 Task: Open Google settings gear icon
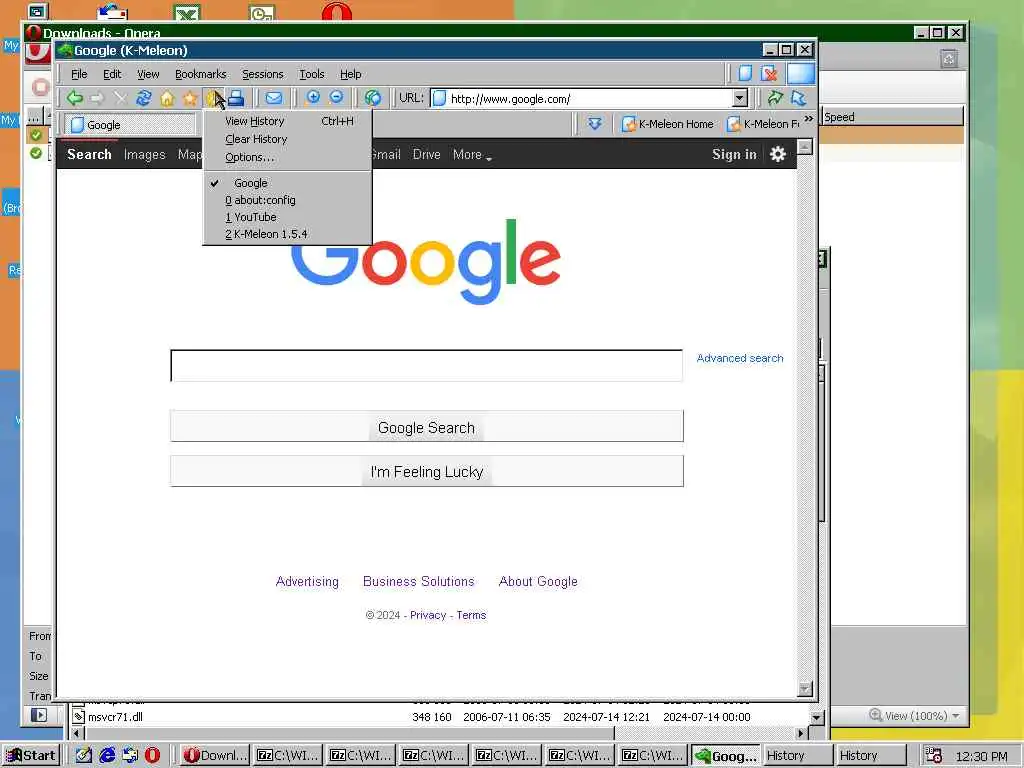777,154
